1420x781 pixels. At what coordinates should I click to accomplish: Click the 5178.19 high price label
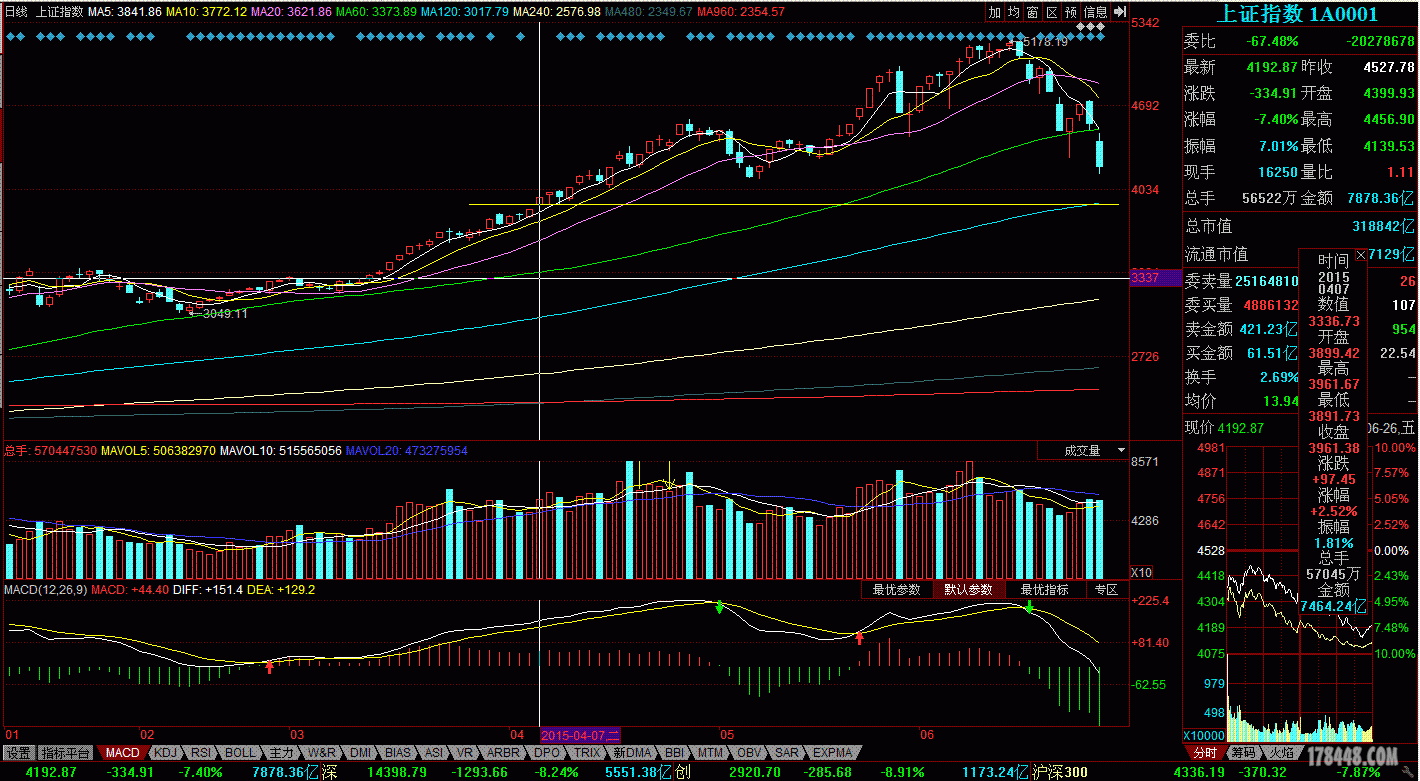1046,42
